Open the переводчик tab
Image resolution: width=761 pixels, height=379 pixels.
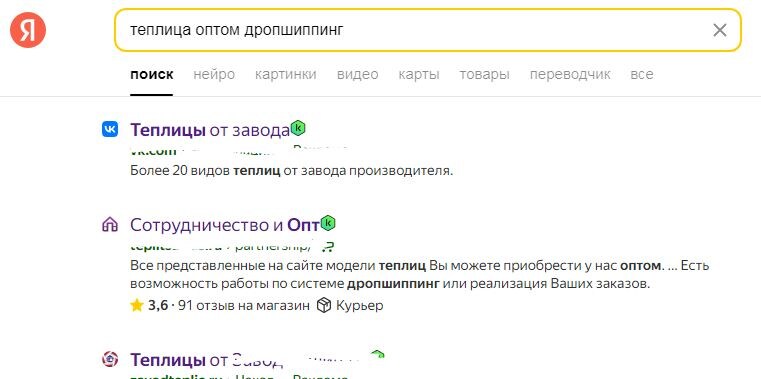click(x=570, y=74)
